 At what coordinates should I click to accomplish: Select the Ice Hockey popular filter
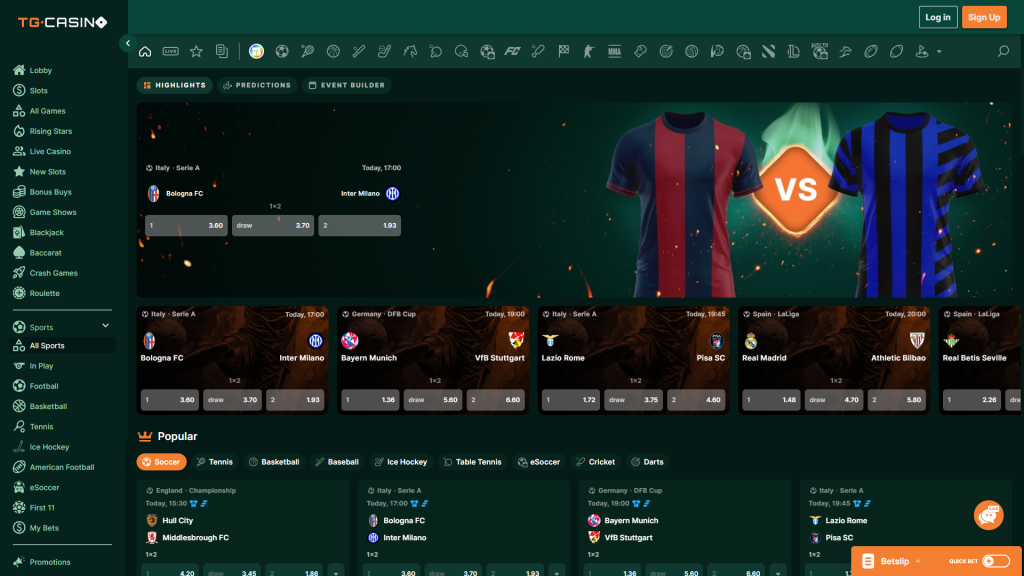click(401, 462)
